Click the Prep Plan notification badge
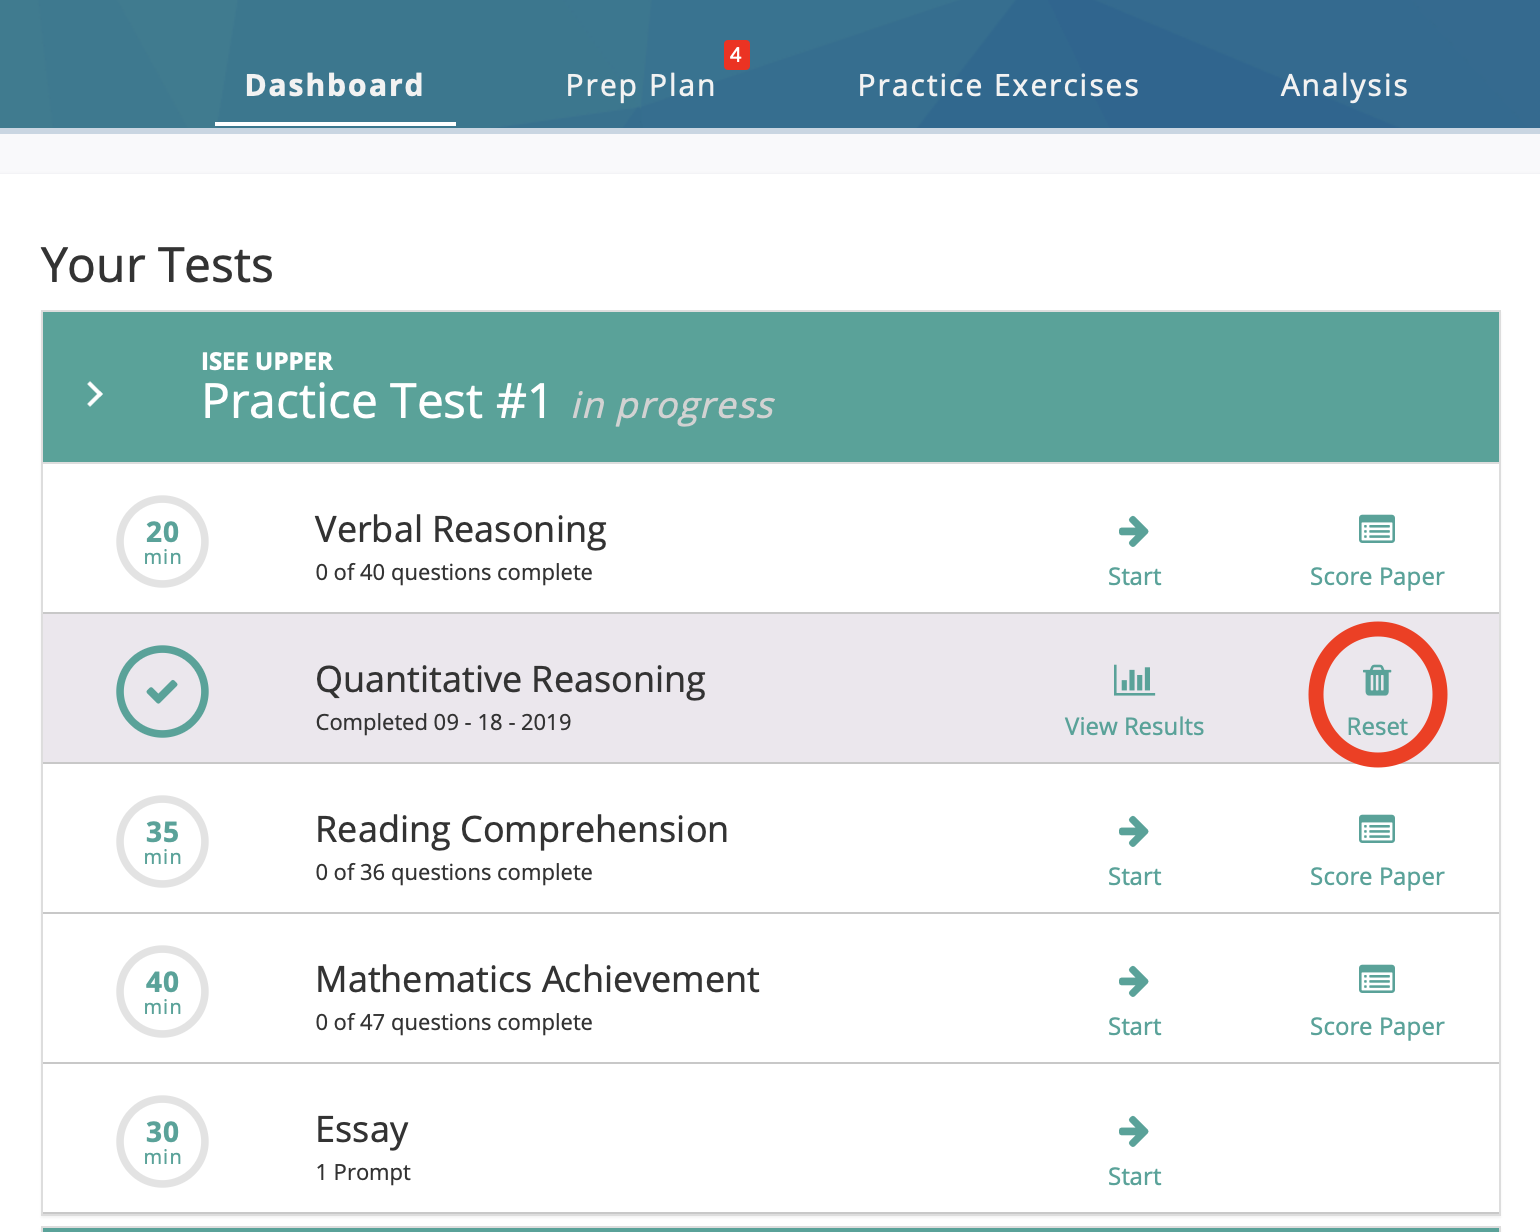This screenshot has height=1232, width=1540. point(736,55)
